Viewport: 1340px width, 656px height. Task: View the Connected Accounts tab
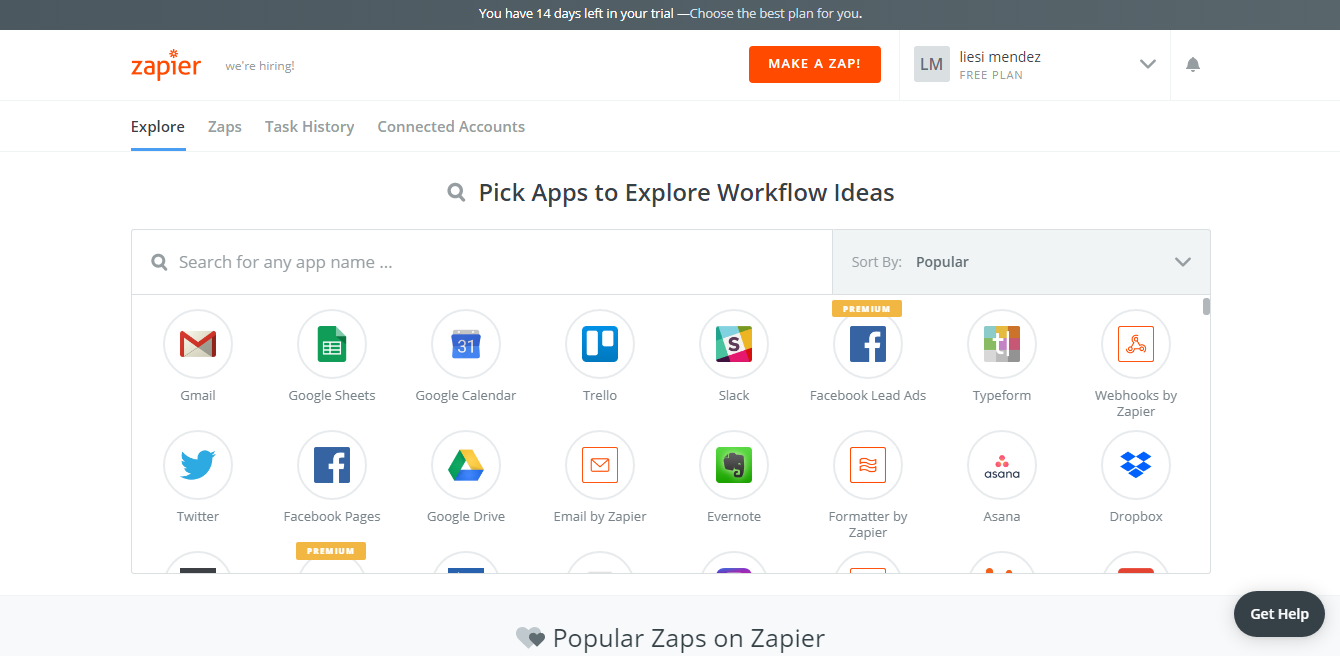[451, 127]
